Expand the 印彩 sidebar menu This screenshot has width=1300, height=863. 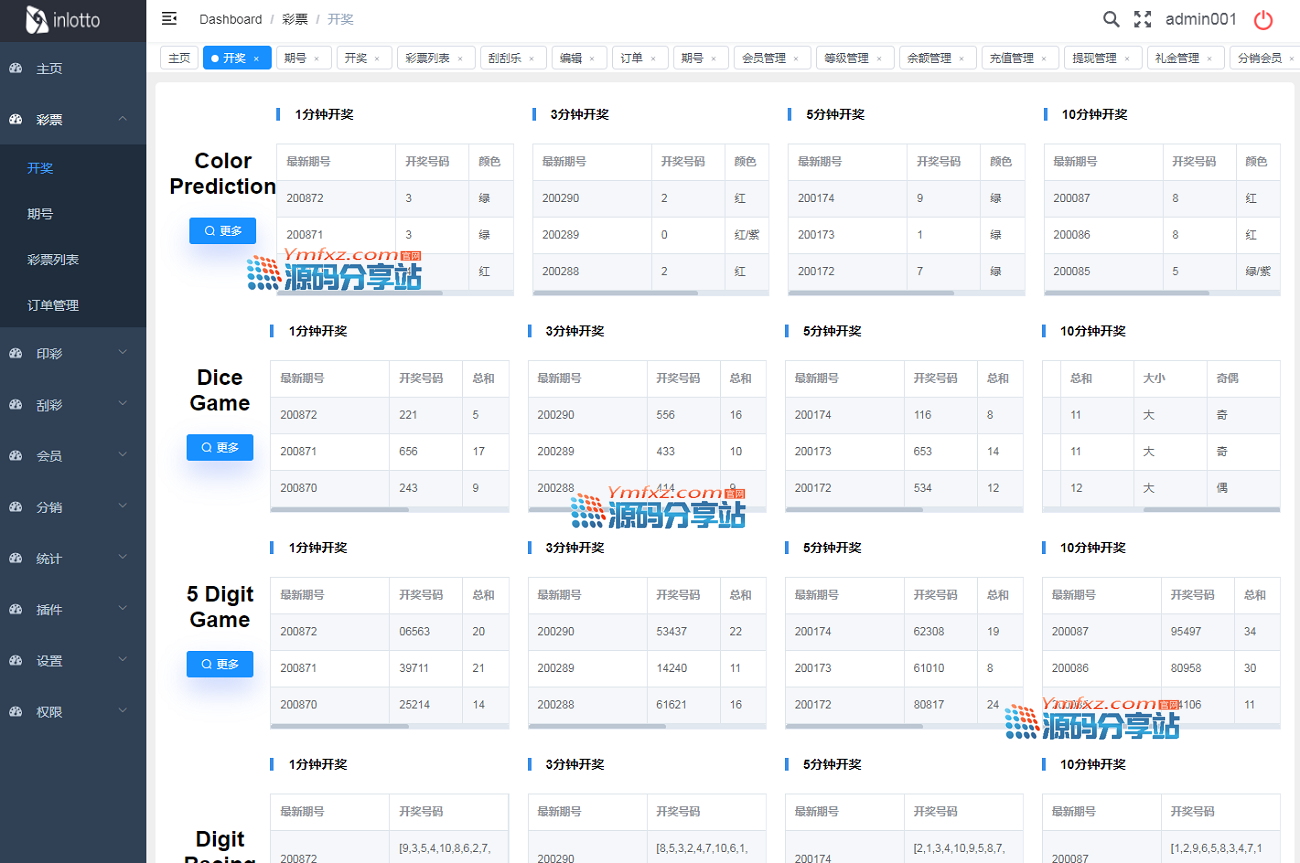(x=122, y=353)
